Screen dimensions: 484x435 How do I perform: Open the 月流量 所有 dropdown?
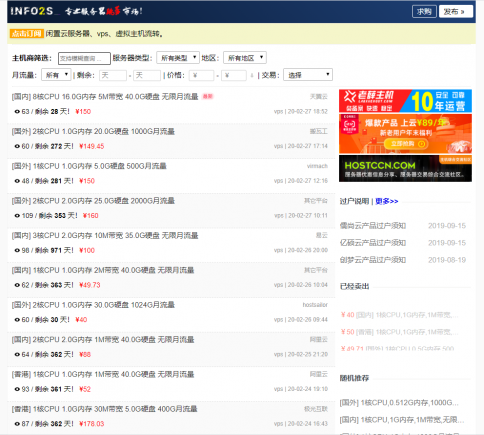tap(56, 75)
